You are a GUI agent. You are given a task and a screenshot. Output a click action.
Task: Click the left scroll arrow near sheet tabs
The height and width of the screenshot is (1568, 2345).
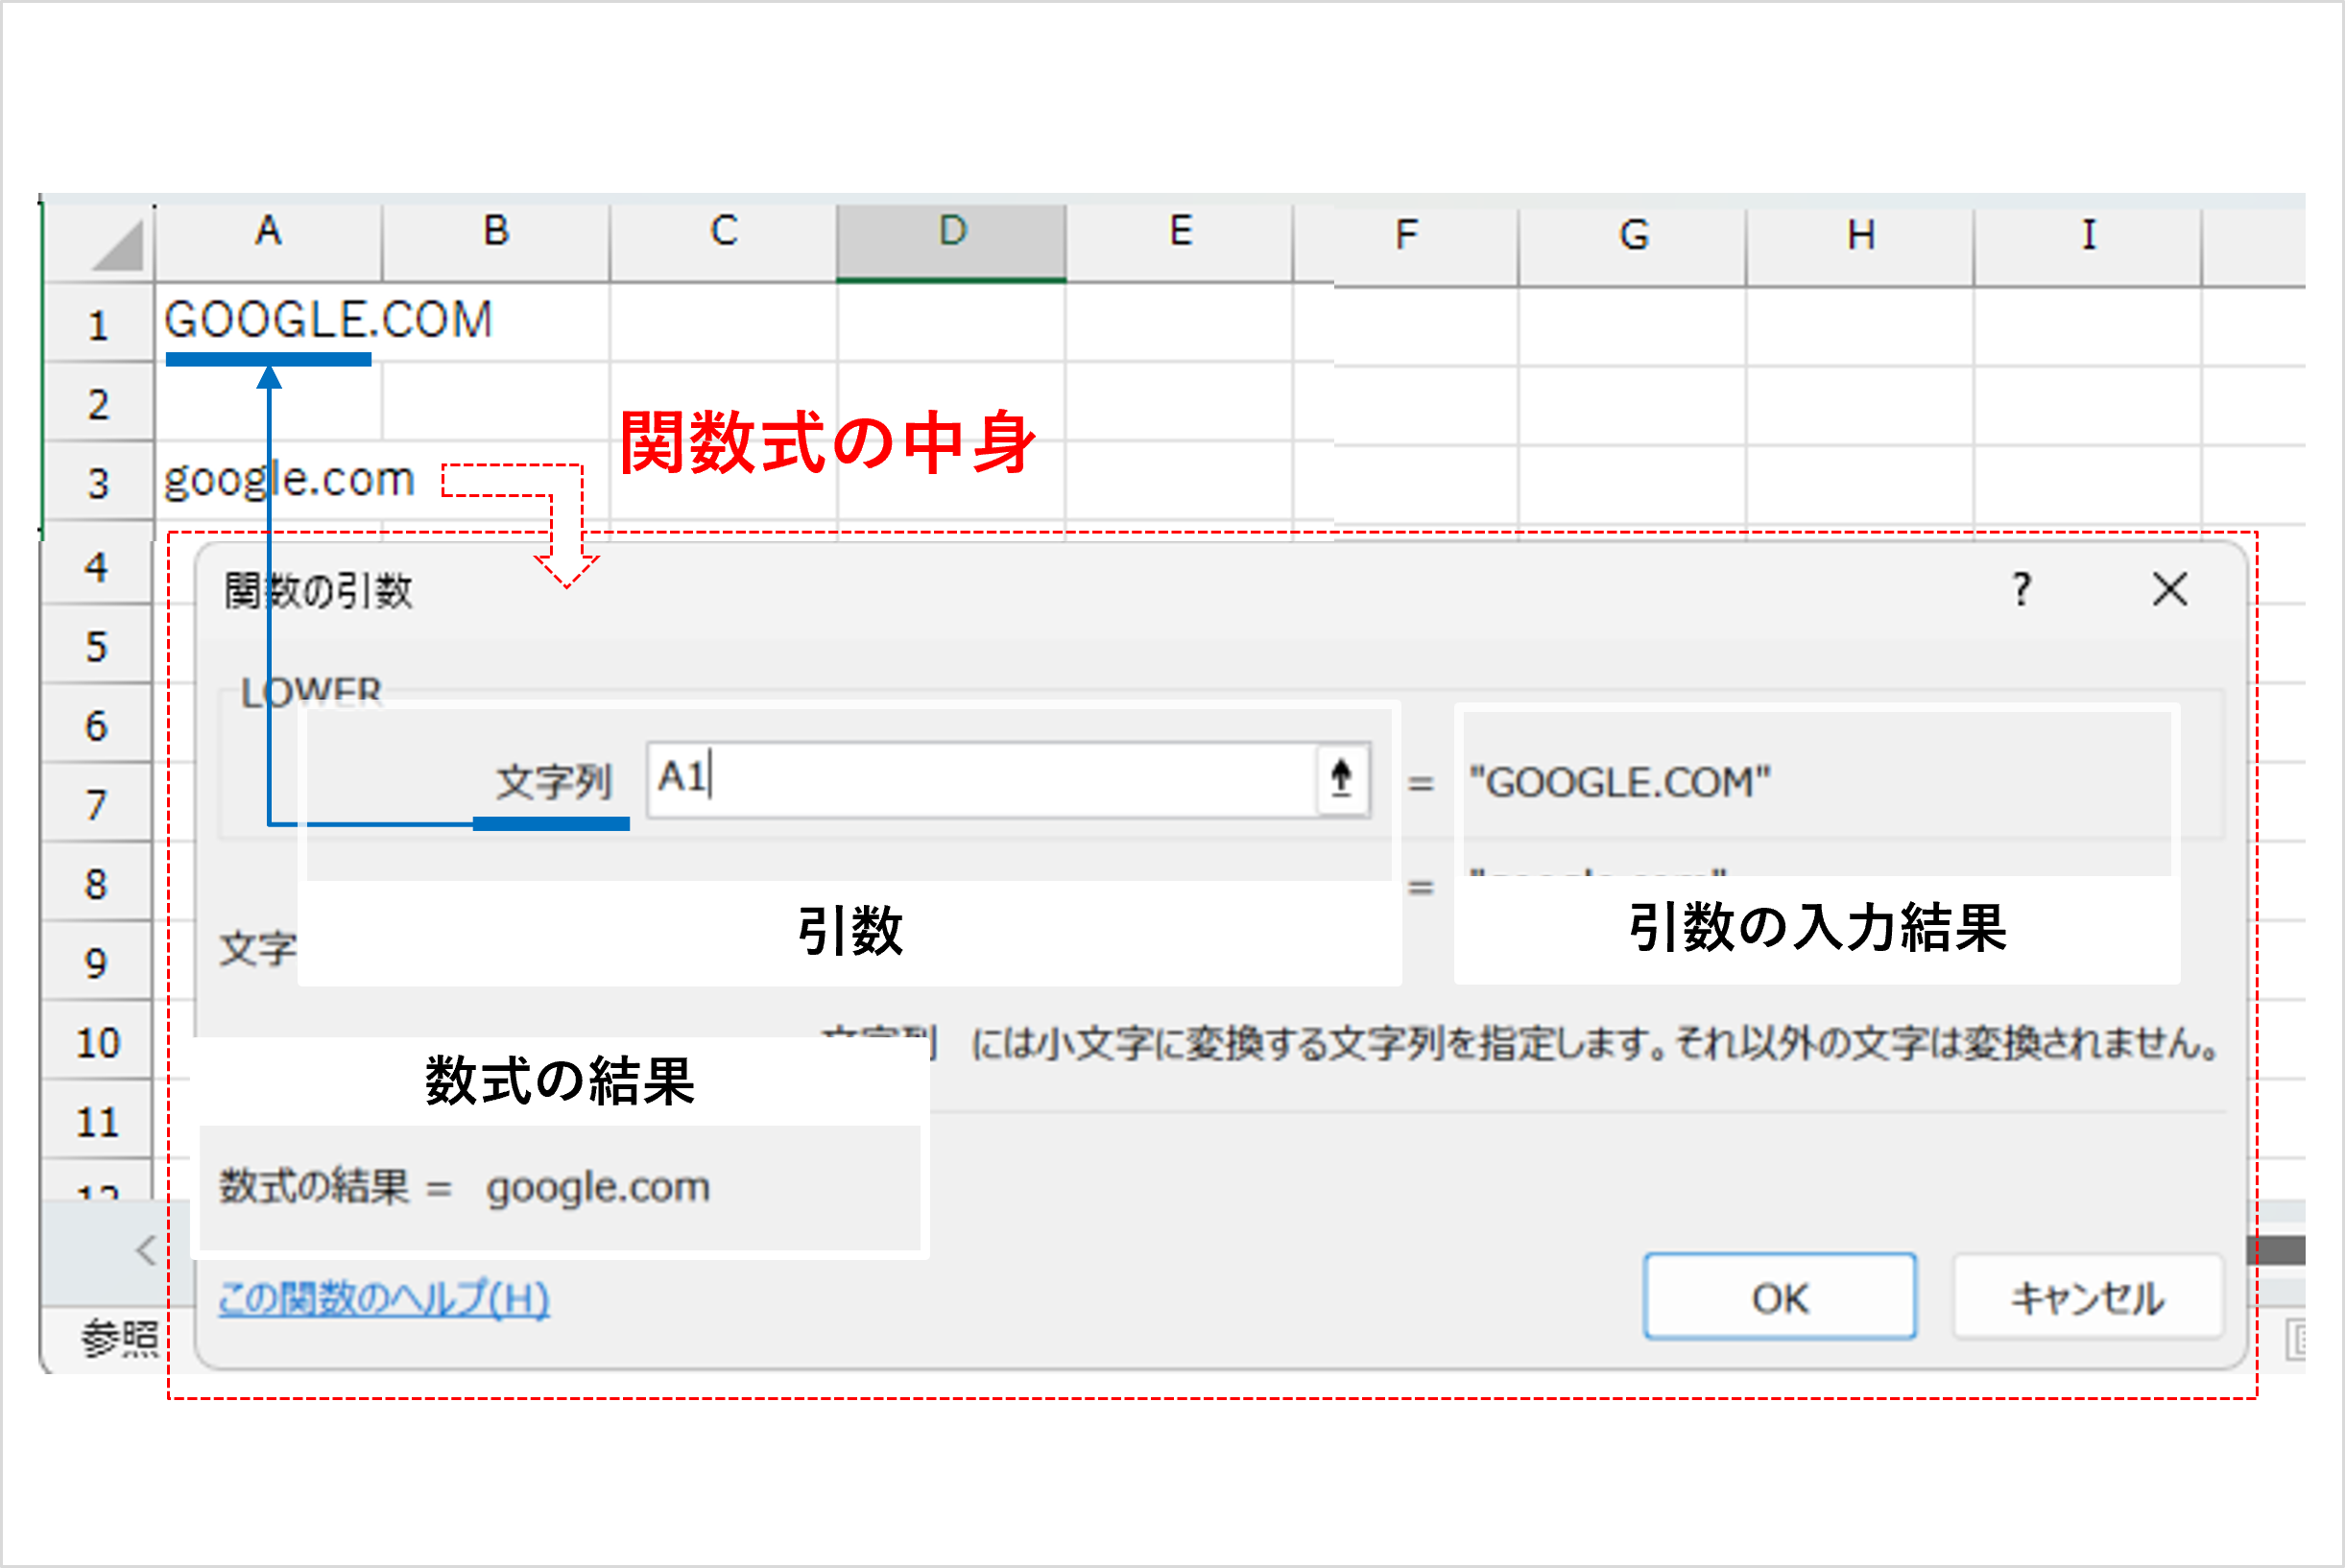click(145, 1252)
